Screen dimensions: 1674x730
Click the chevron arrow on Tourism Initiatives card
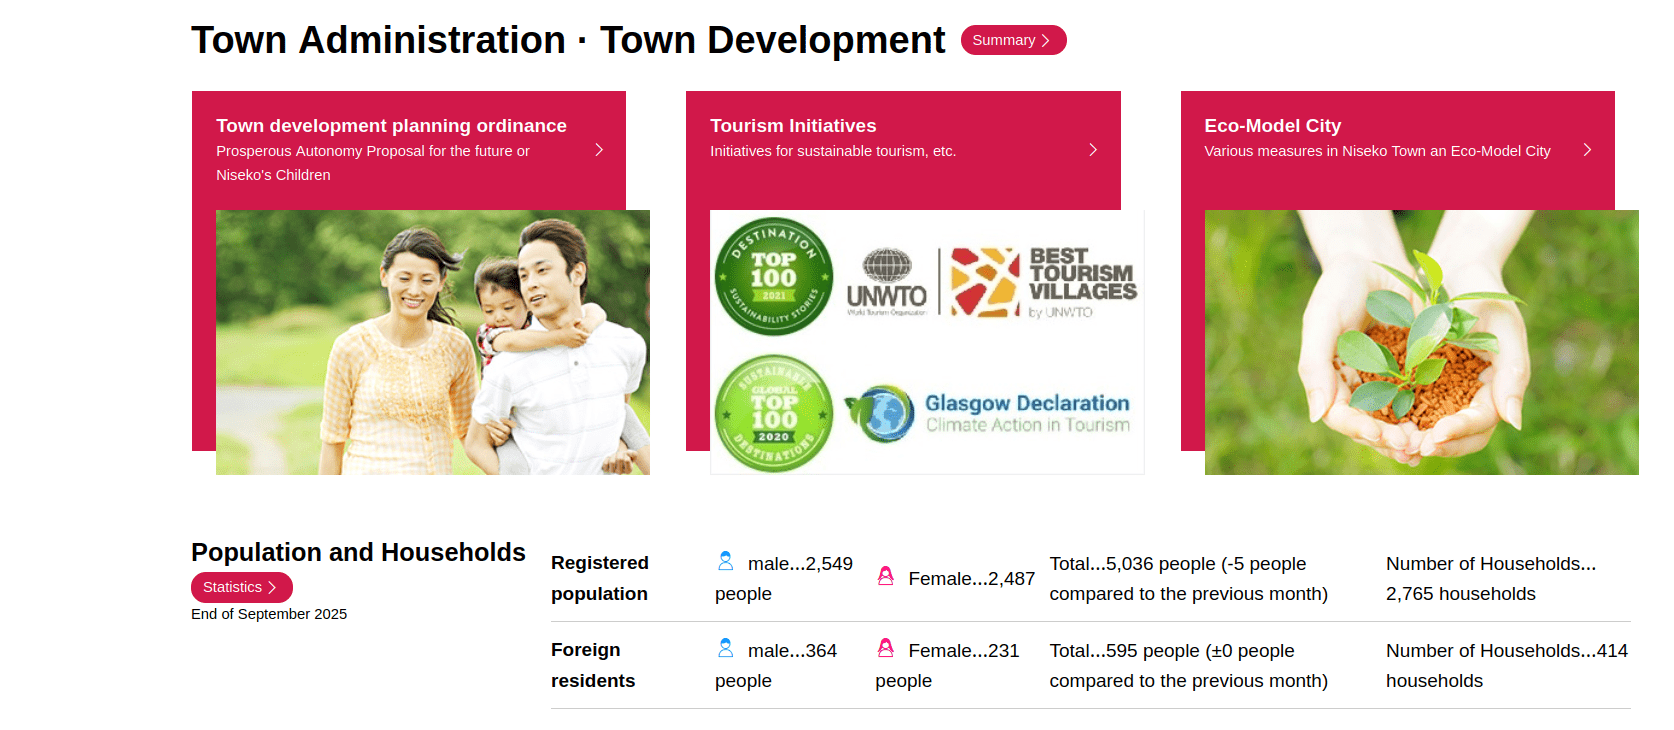pyautogui.click(x=1093, y=150)
